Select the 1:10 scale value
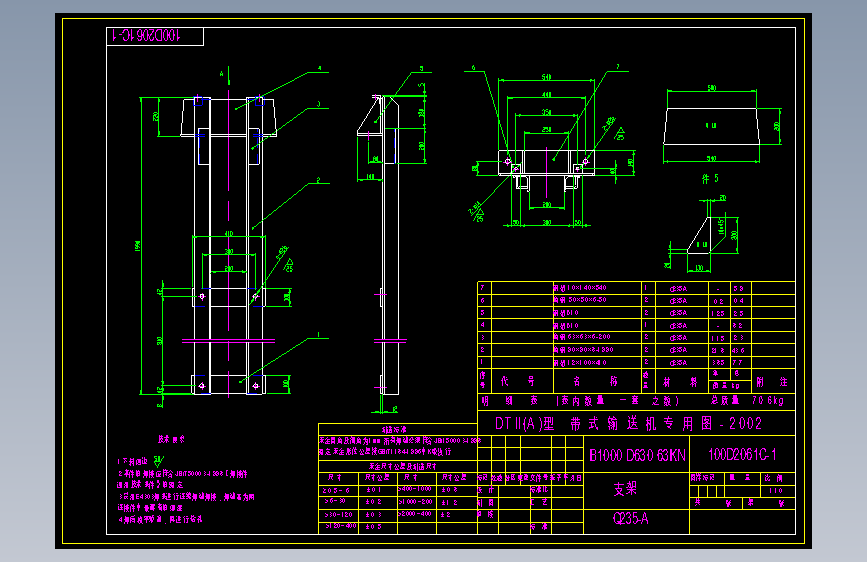The width and height of the screenshot is (867, 562). tap(775, 490)
